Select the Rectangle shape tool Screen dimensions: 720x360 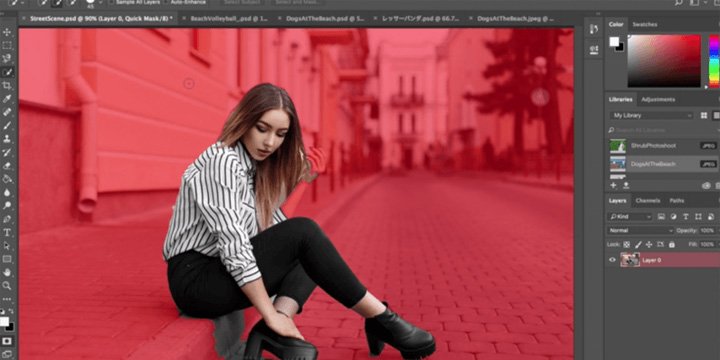(7, 259)
